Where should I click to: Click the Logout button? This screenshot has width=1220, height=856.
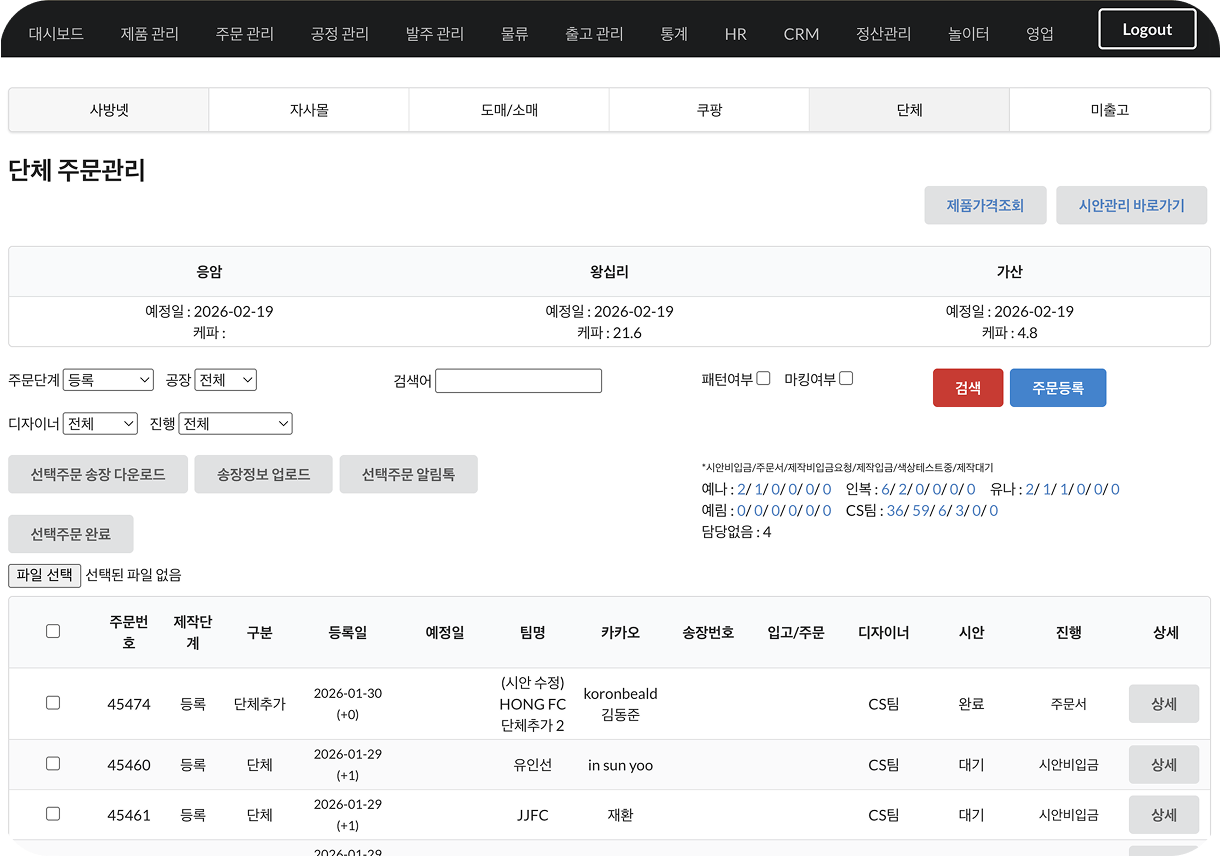1147,29
